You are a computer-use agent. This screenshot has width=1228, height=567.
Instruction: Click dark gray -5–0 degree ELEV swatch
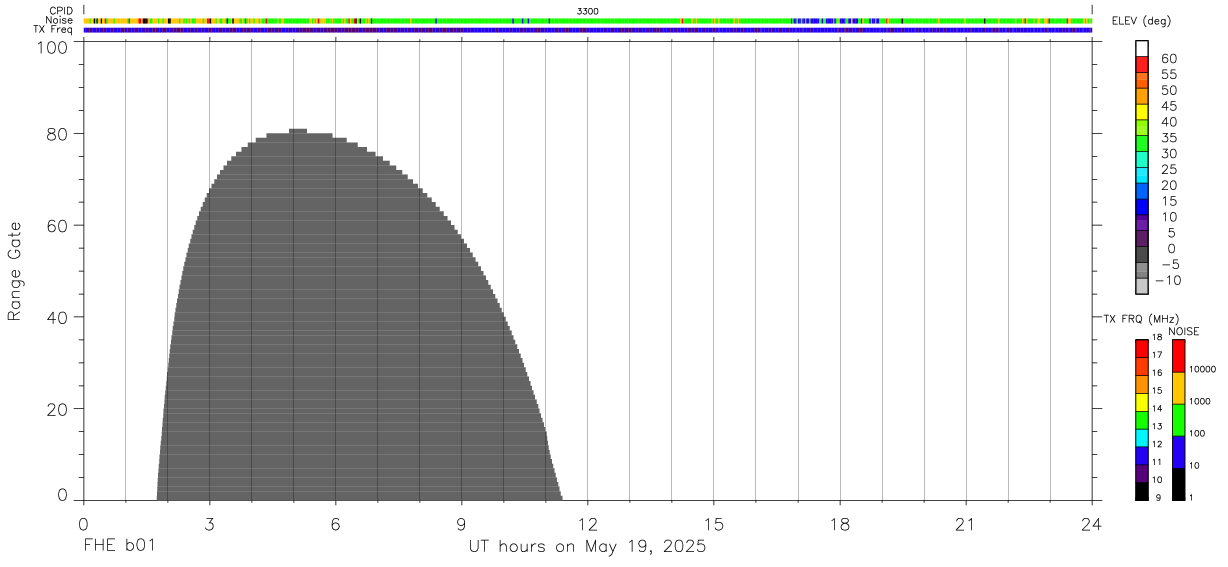pyautogui.click(x=1141, y=255)
